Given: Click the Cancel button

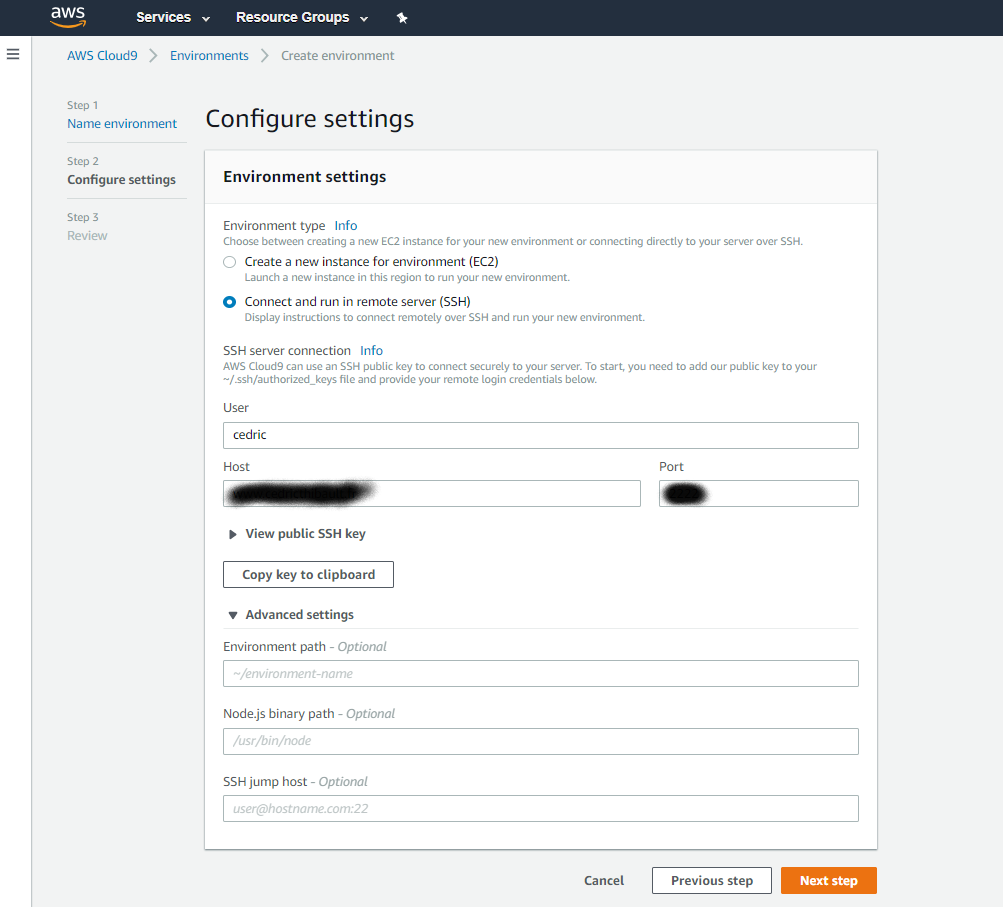Looking at the screenshot, I should point(604,880).
